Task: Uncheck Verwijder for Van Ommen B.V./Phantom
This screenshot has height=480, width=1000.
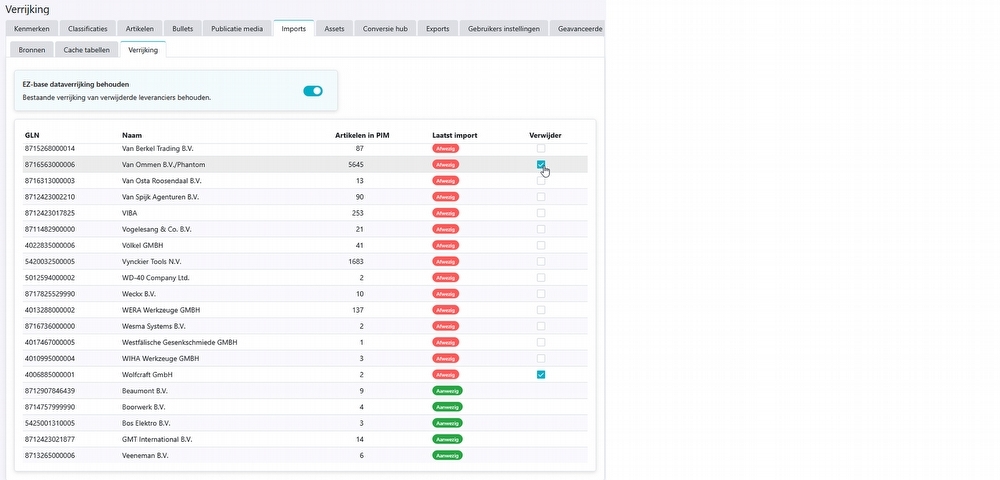Action: pos(541,164)
